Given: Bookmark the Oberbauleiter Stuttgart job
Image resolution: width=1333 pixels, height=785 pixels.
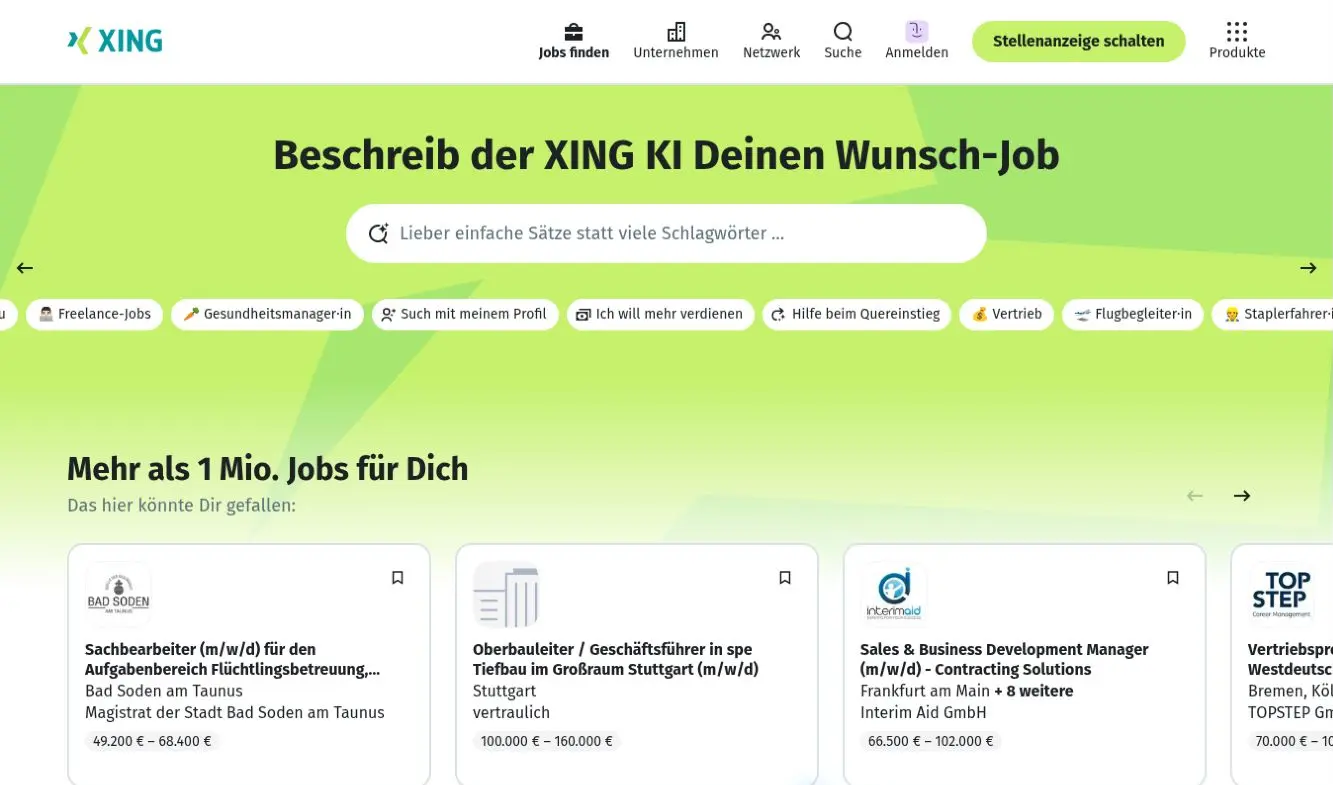Looking at the screenshot, I should pos(785,578).
